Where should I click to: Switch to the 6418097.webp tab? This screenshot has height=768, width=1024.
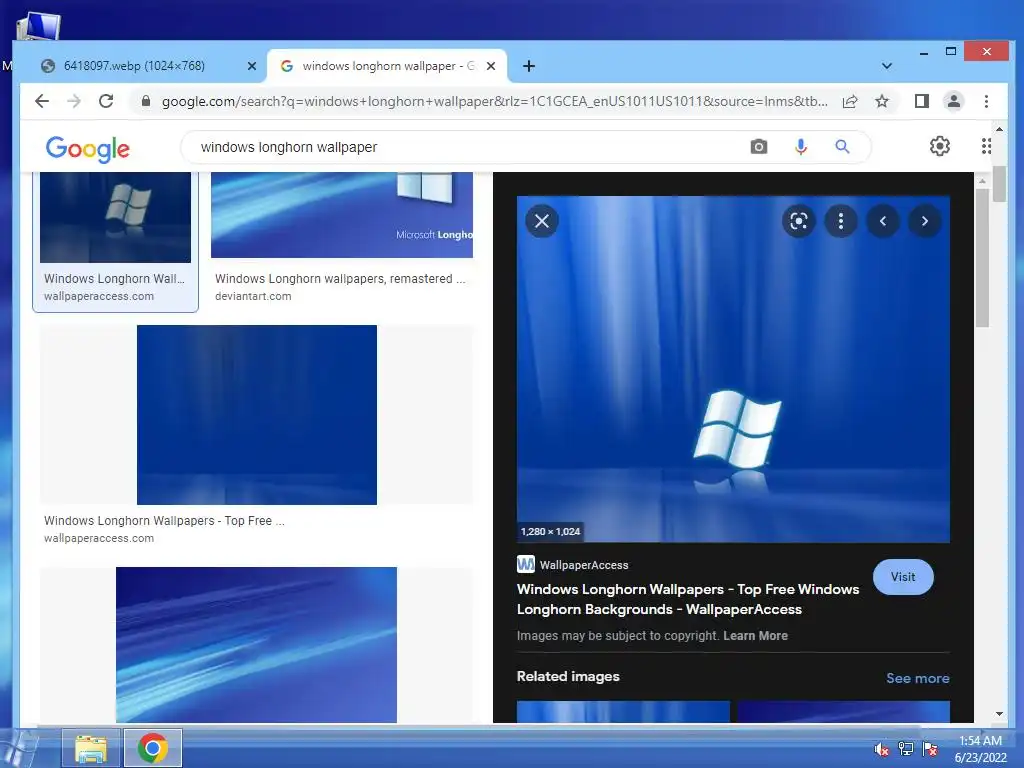click(134, 66)
